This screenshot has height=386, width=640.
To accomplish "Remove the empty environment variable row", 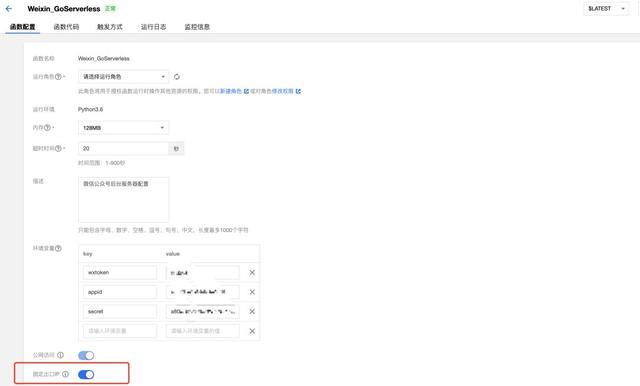I will point(252,331).
